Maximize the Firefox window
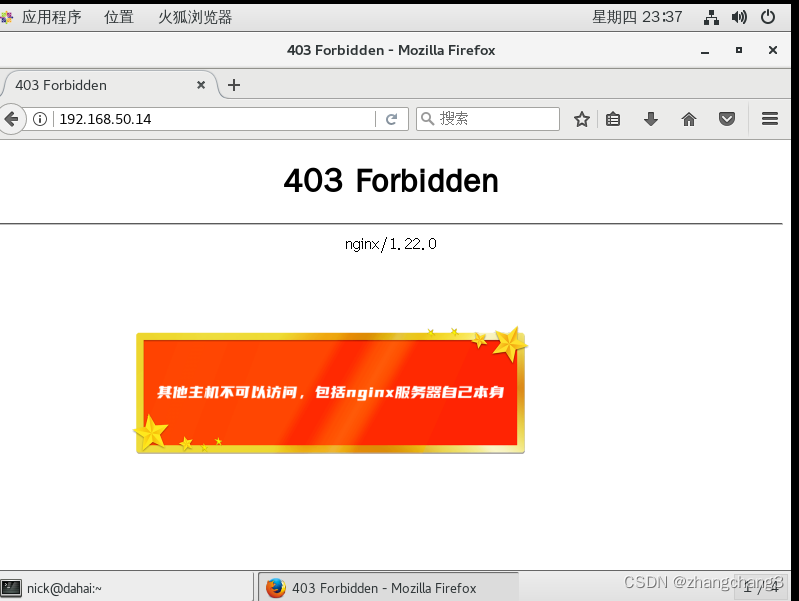The height and width of the screenshot is (601, 799). 739,50
